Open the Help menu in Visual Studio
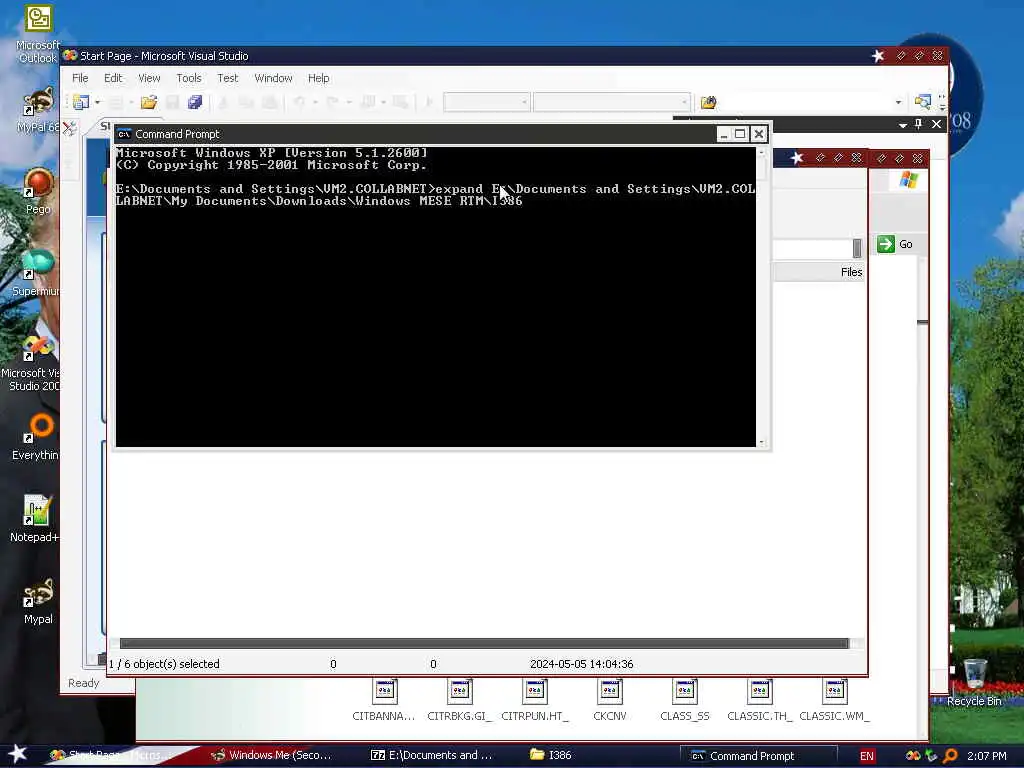Screen dimensions: 1024x768 [x=318, y=78]
